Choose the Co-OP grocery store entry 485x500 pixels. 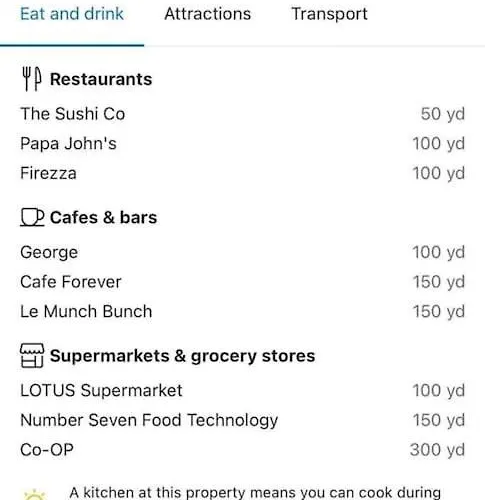[242, 450]
